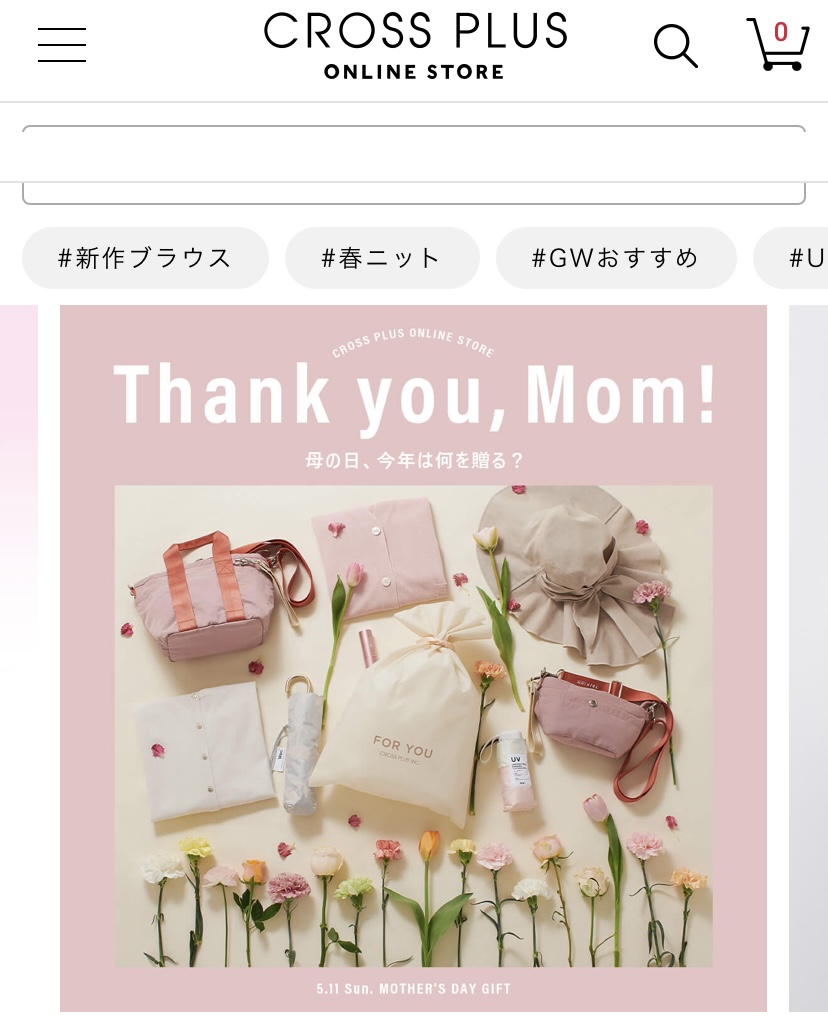
Task: Select the #春ニット tag
Action: tap(382, 258)
